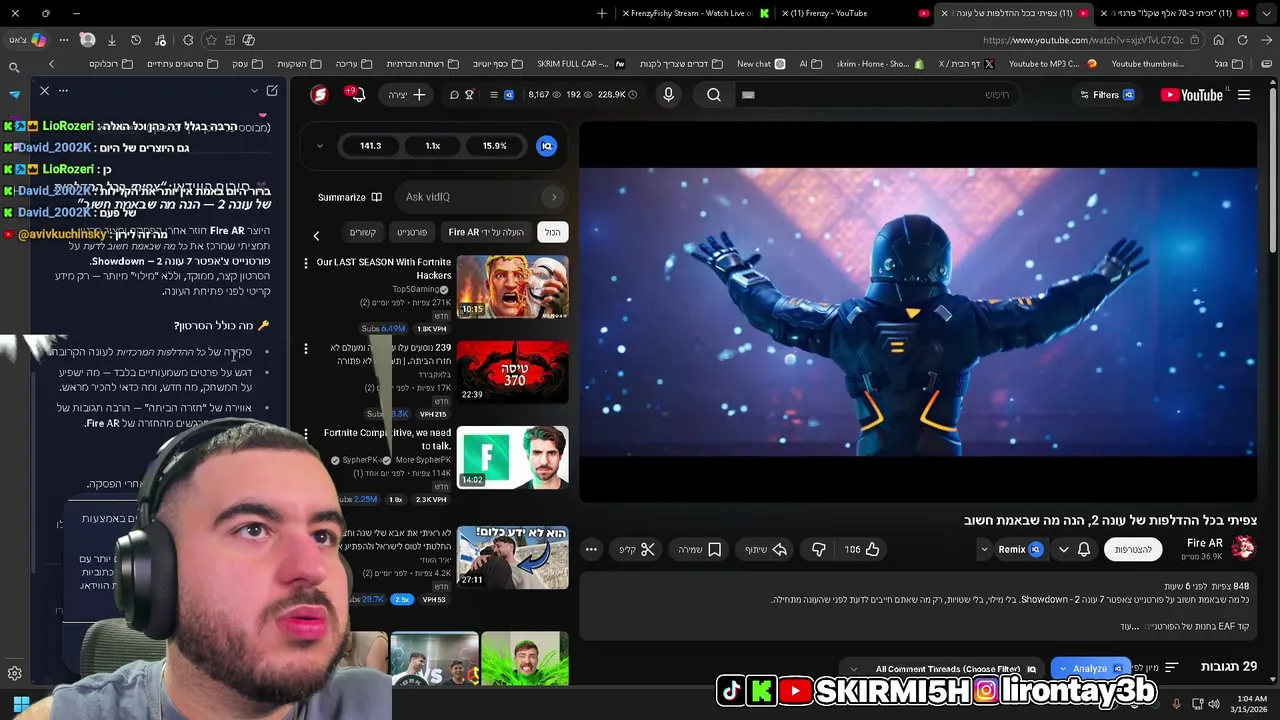The height and width of the screenshot is (720, 1280).
Task: Click the Ask vidIQ input field
Action: (x=470, y=197)
